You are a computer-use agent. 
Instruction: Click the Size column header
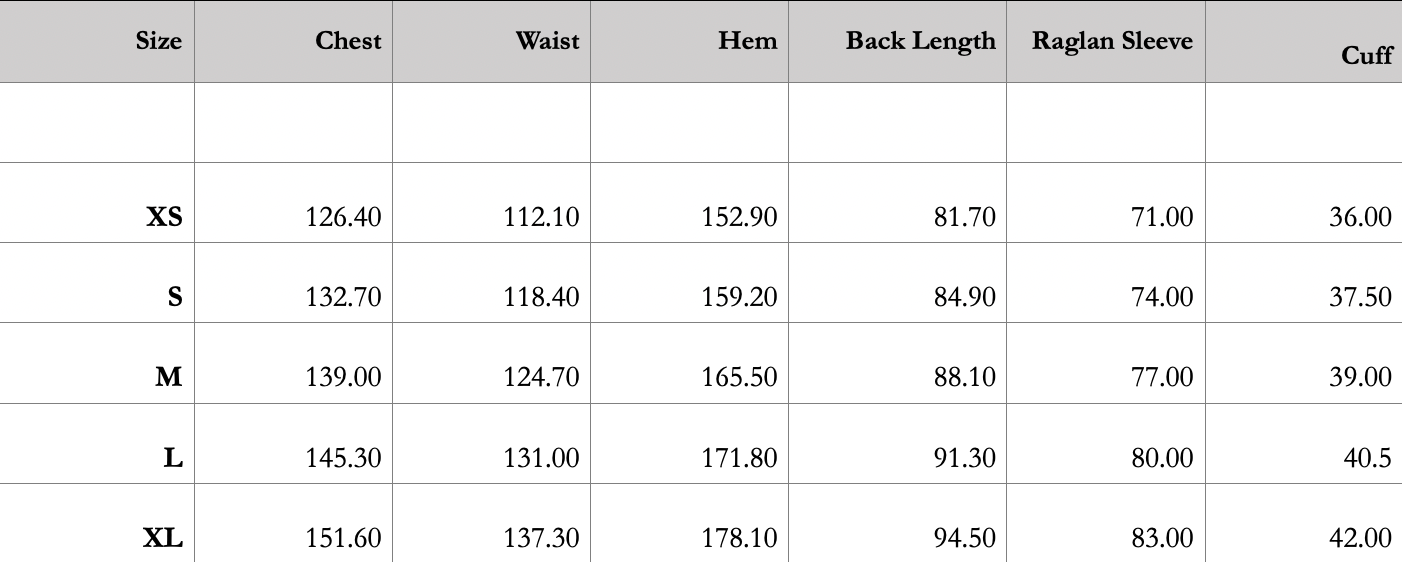click(159, 41)
